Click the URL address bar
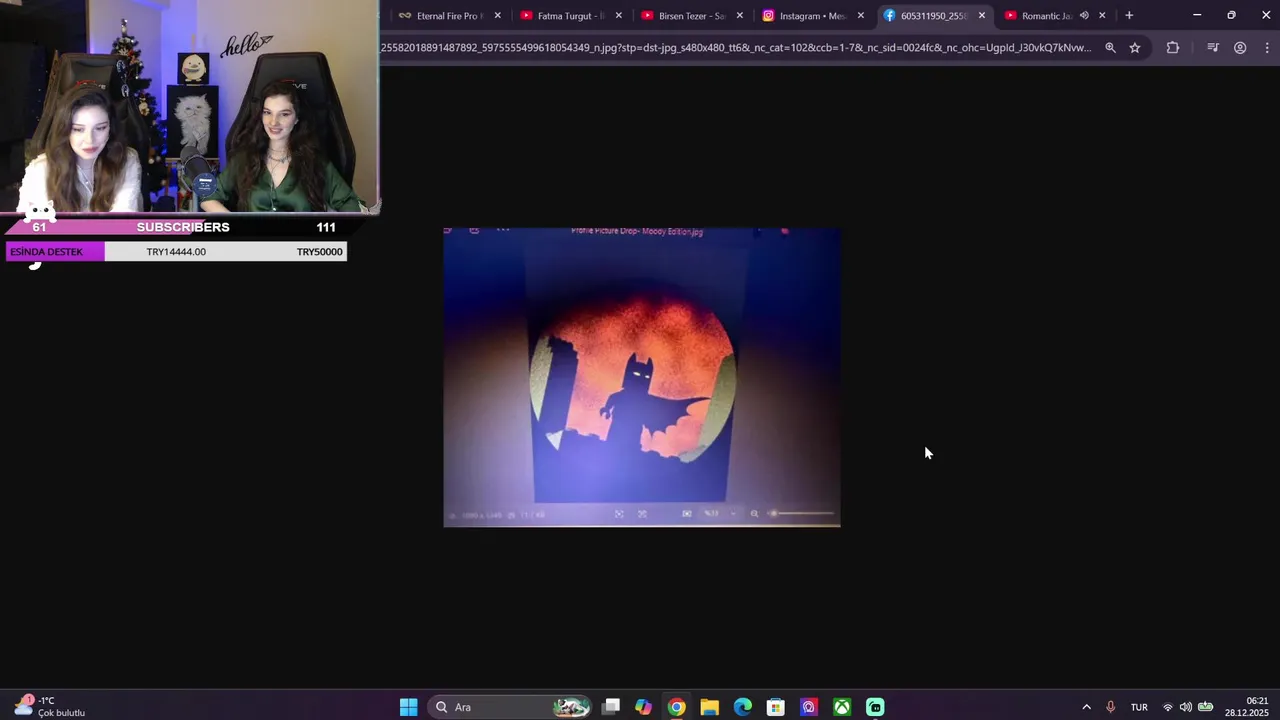 click(735, 47)
